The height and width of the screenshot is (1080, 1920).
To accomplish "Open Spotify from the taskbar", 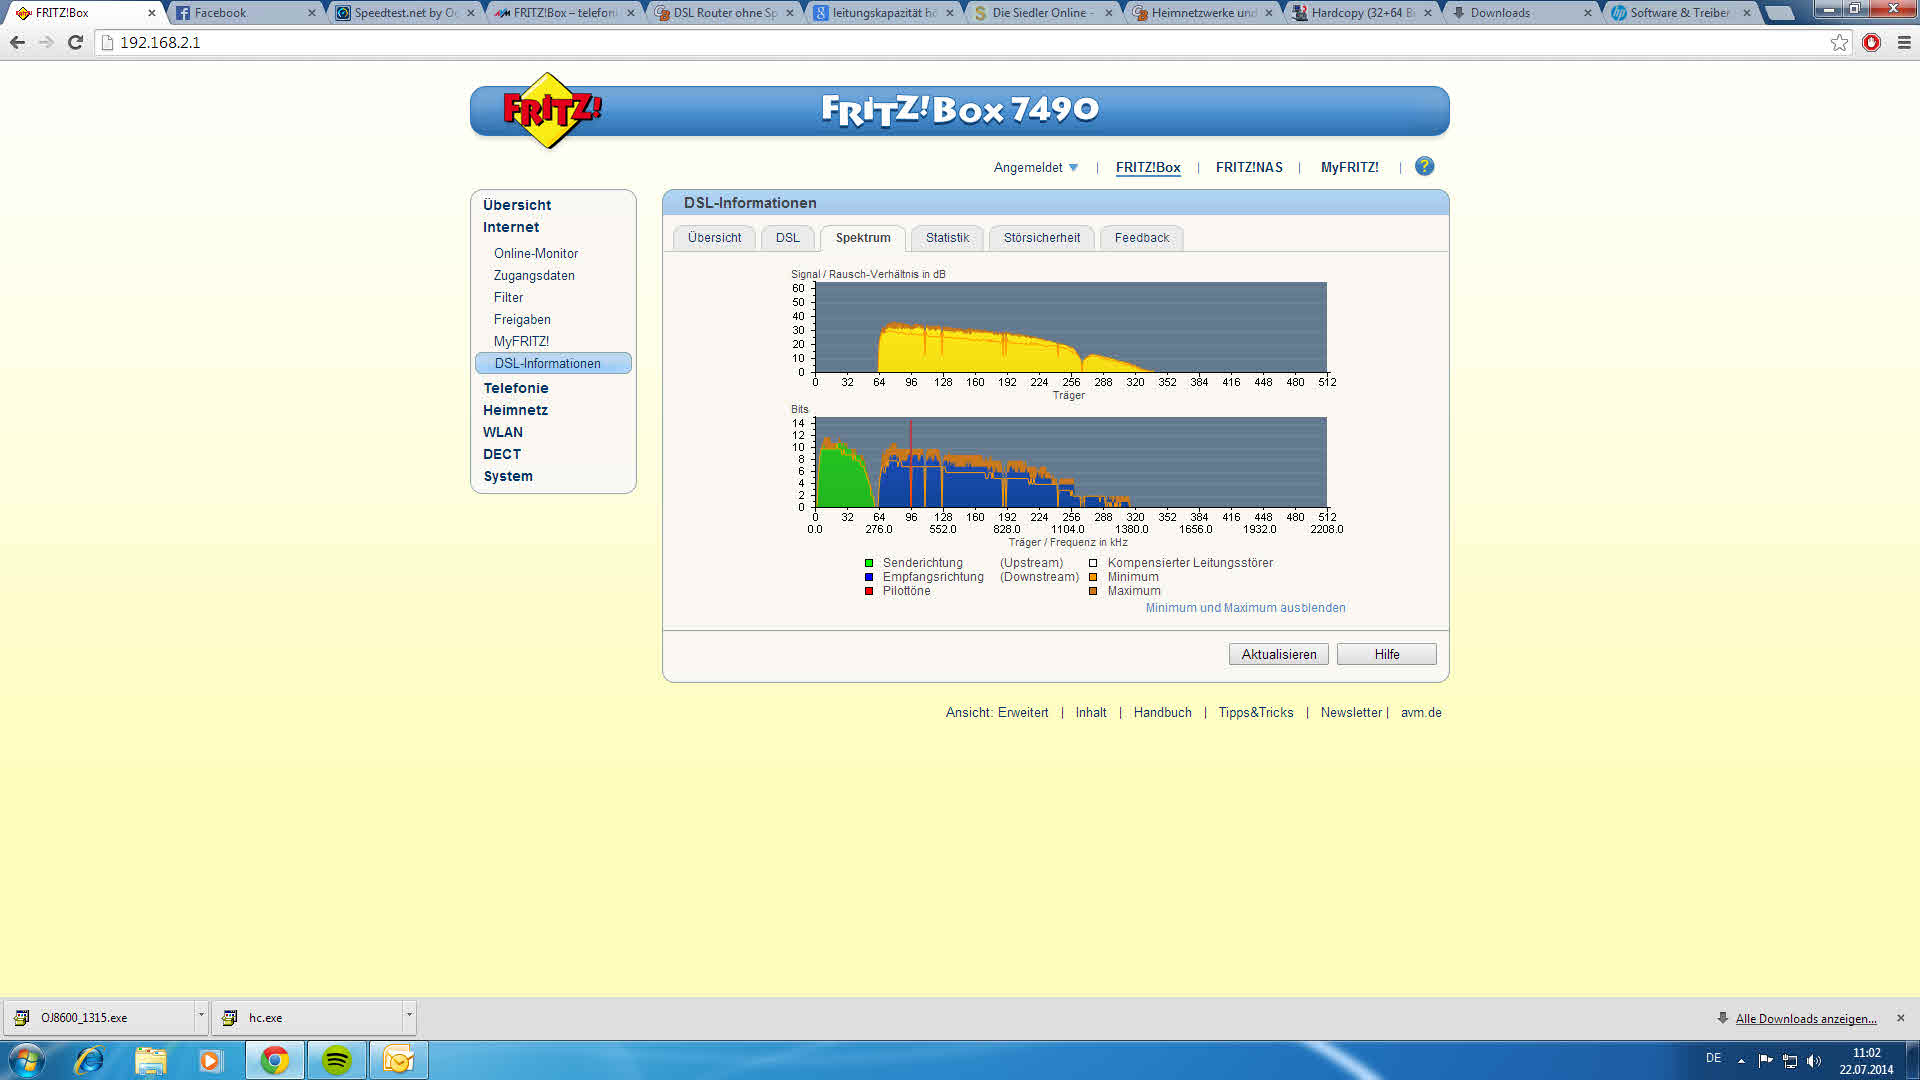I will (x=337, y=1060).
